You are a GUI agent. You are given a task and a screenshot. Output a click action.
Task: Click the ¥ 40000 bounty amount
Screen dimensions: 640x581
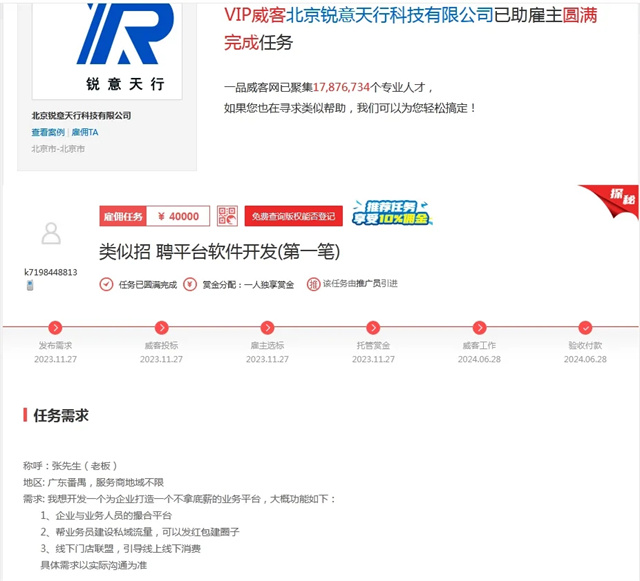(178, 216)
